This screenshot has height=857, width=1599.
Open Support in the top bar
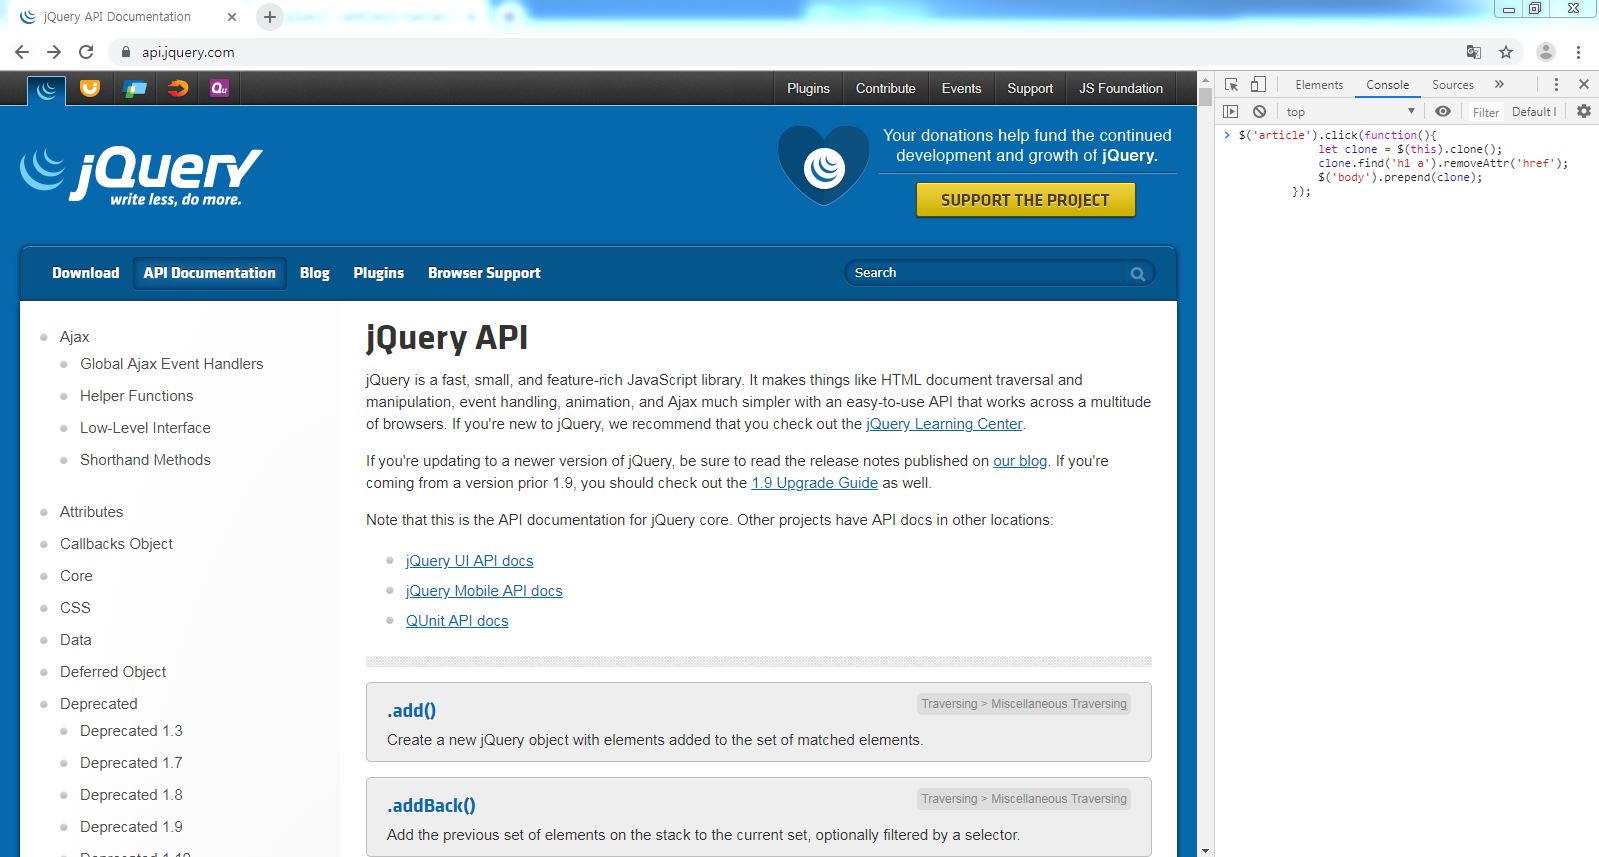(1030, 88)
